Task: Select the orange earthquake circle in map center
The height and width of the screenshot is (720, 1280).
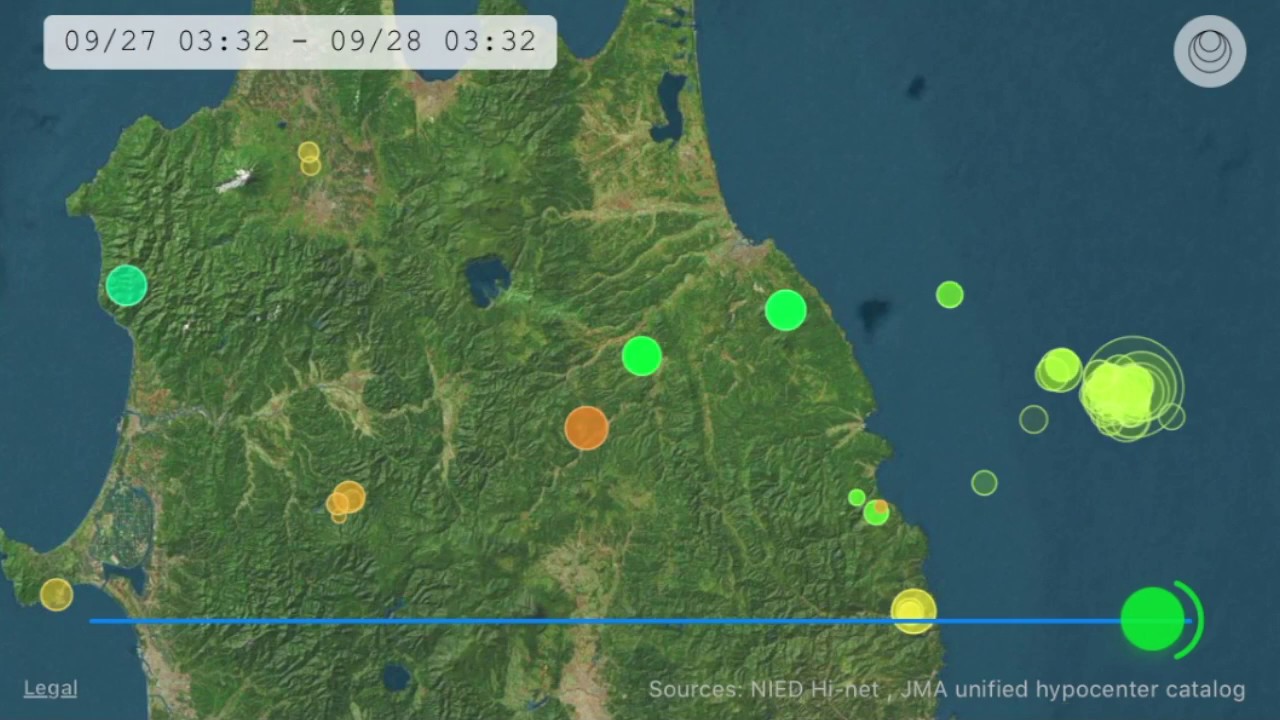Action: click(586, 428)
